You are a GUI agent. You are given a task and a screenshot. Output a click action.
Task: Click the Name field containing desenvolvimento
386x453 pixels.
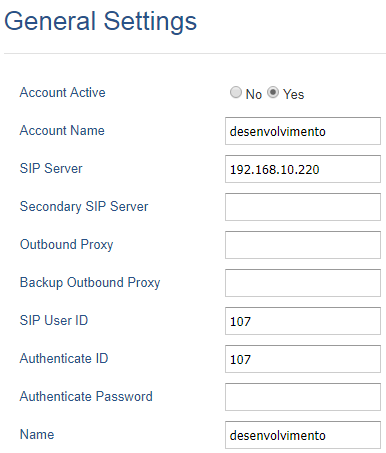(303, 435)
